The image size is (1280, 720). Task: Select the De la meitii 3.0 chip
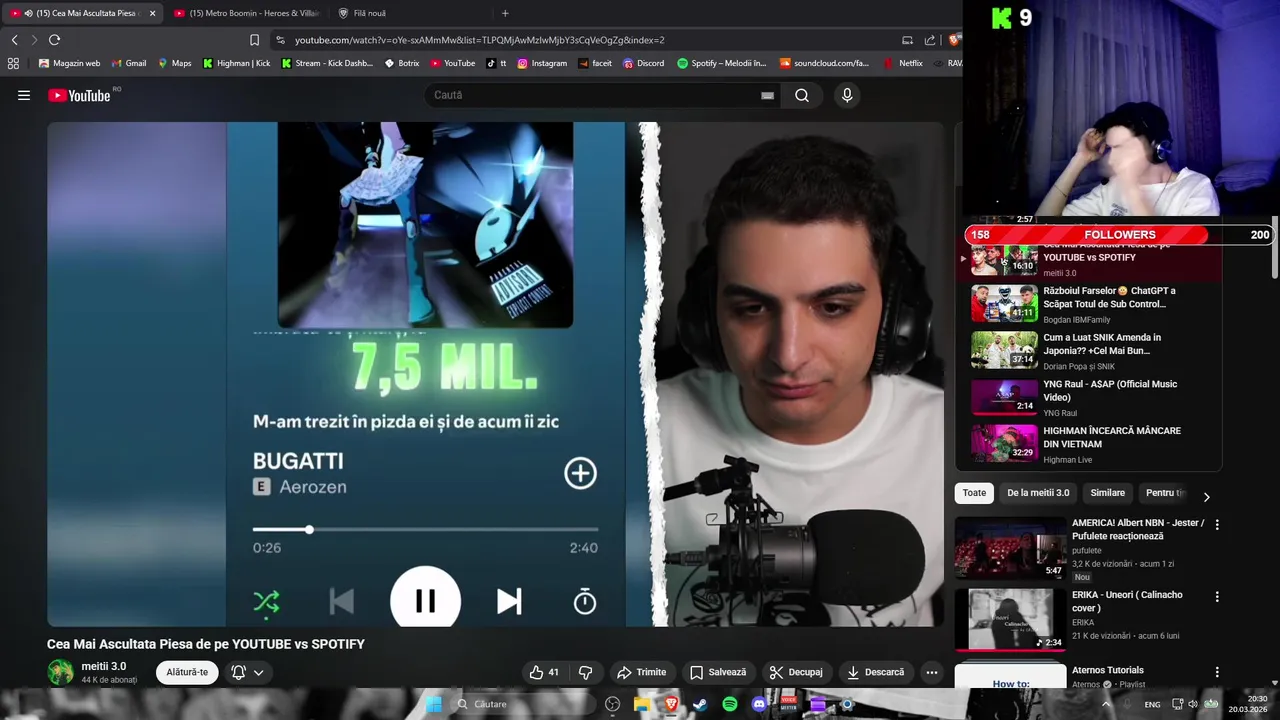(x=1038, y=493)
